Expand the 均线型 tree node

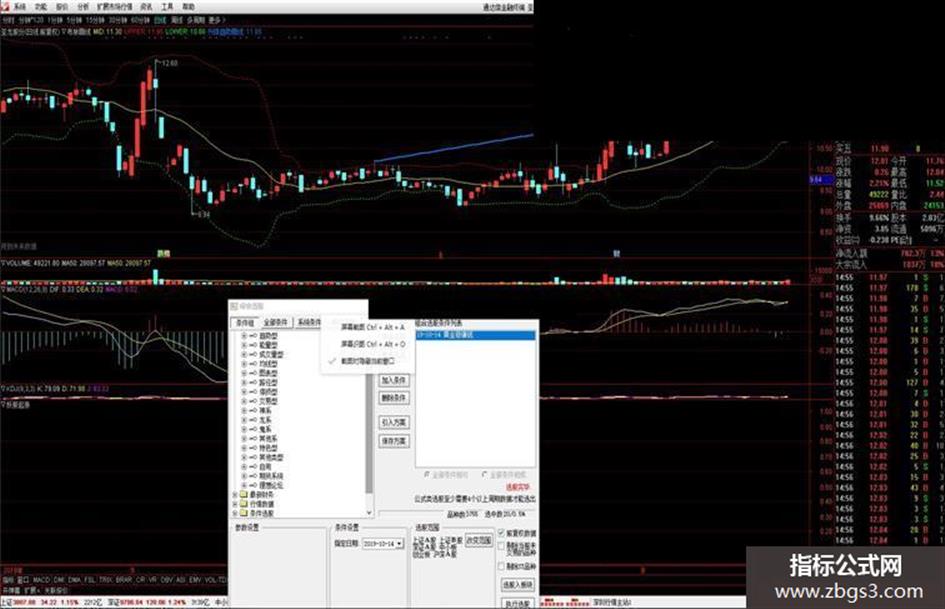[243, 364]
